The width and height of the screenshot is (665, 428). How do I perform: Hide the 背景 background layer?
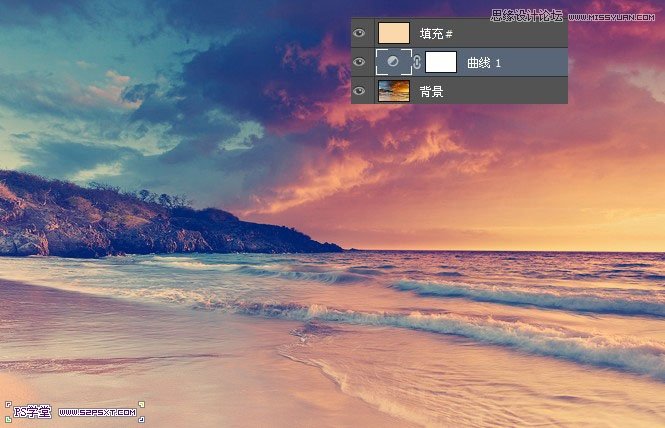359,91
